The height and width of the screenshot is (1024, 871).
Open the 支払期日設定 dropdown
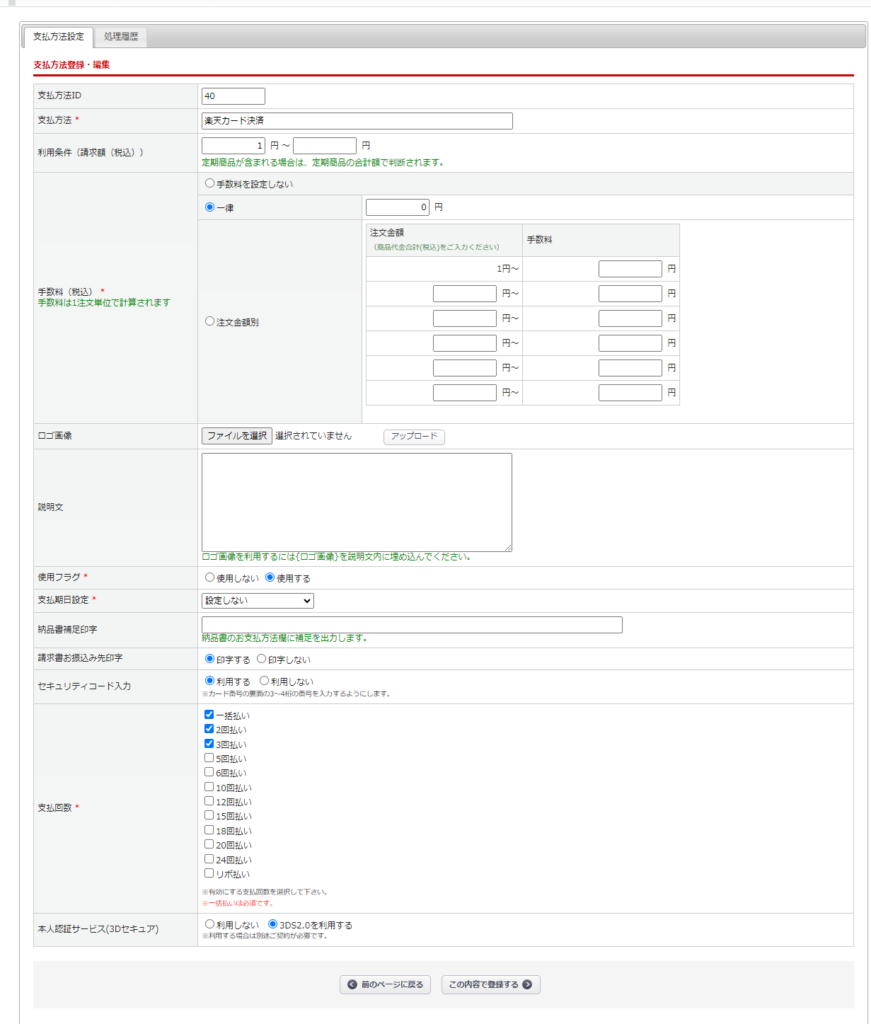click(x=258, y=600)
